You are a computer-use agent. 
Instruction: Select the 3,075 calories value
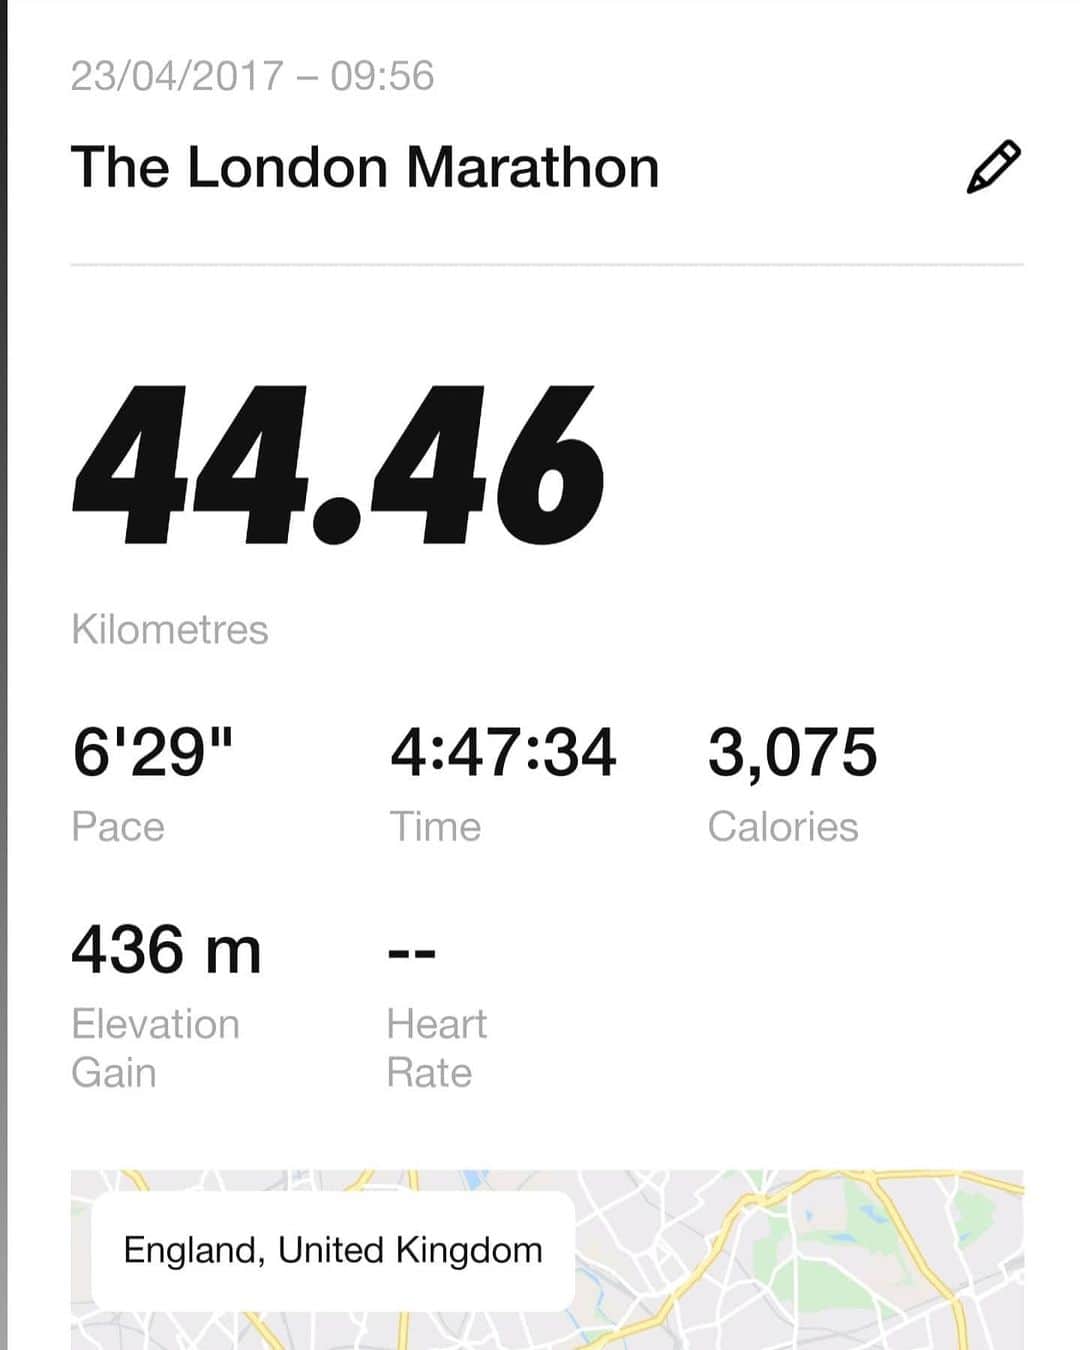coord(792,753)
